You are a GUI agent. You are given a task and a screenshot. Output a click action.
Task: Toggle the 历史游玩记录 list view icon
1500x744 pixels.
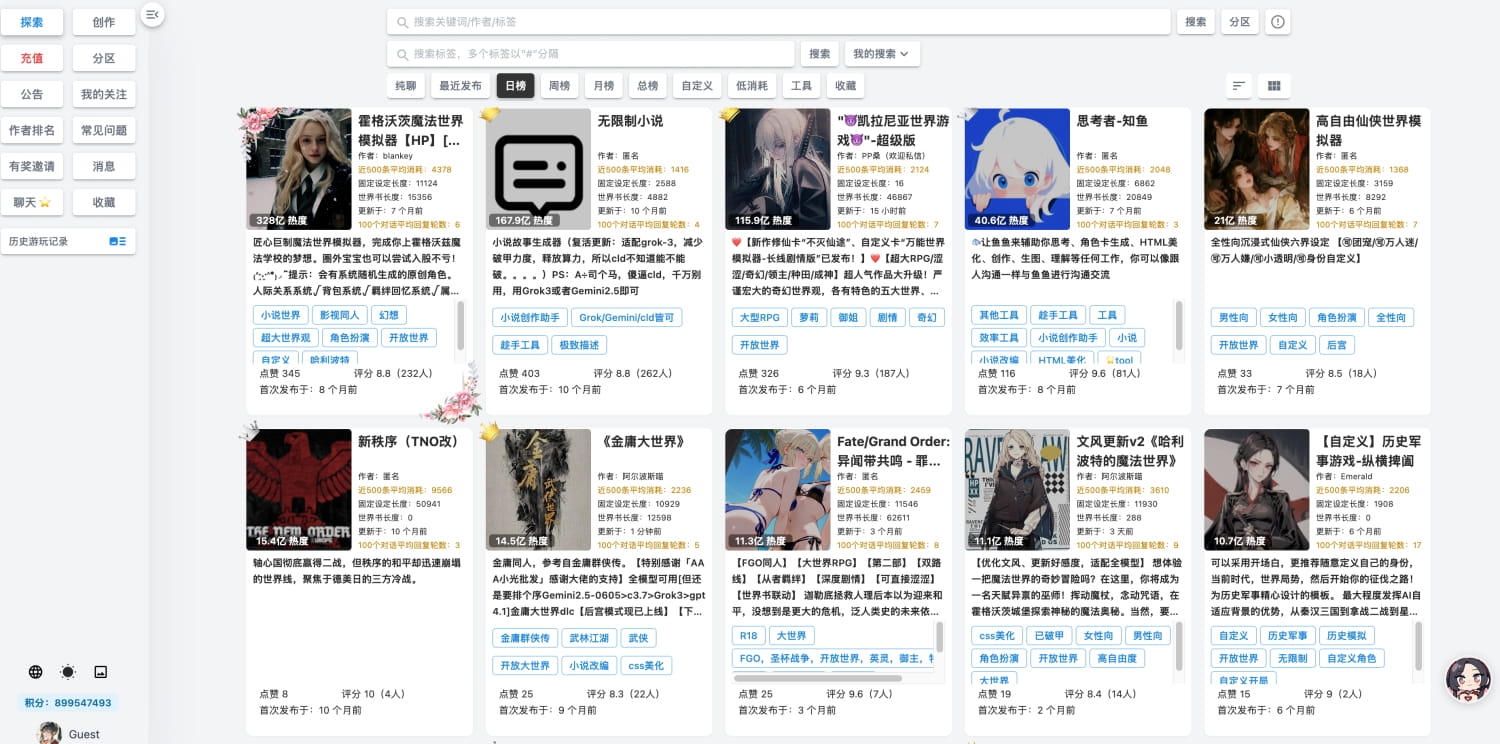coord(117,241)
